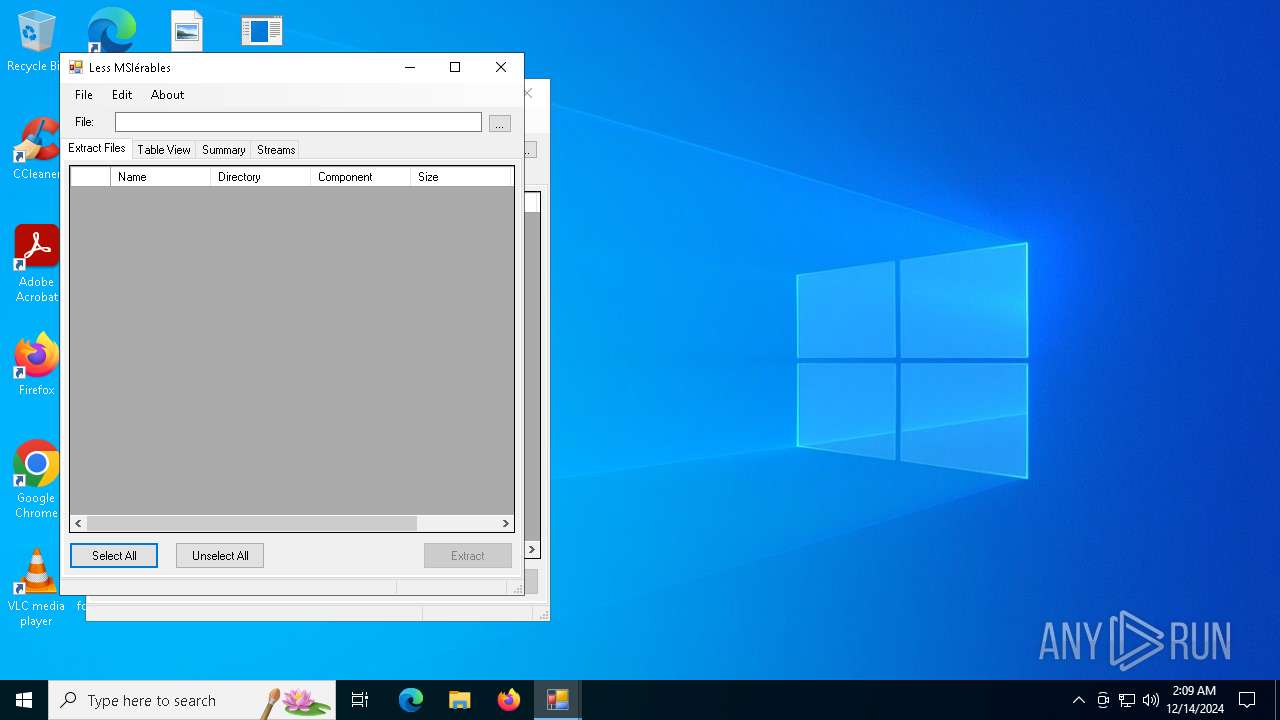Click the Select All button

(x=114, y=556)
